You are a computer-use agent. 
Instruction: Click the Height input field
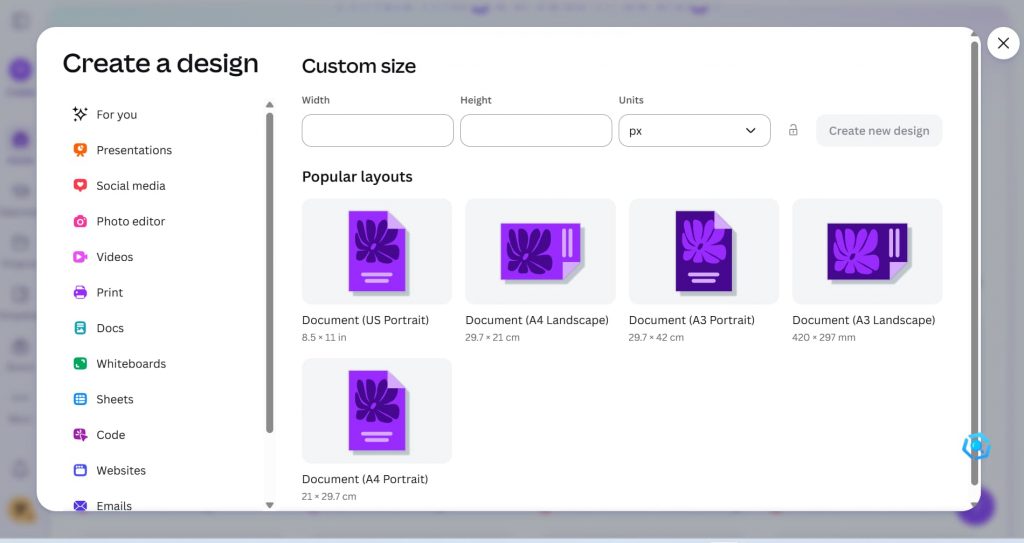coord(536,131)
